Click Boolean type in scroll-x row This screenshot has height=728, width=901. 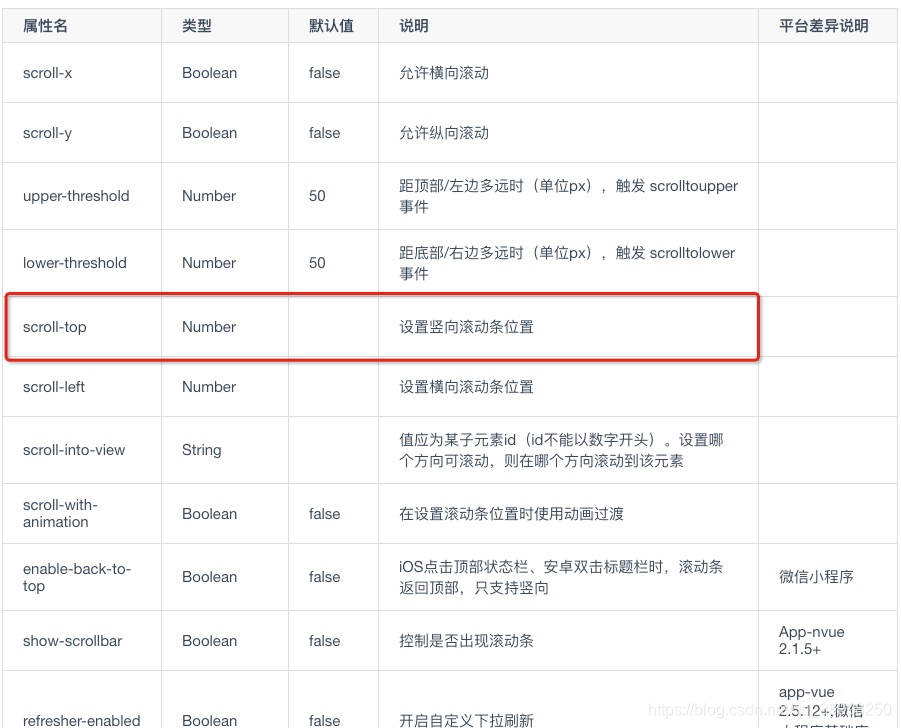(x=210, y=73)
